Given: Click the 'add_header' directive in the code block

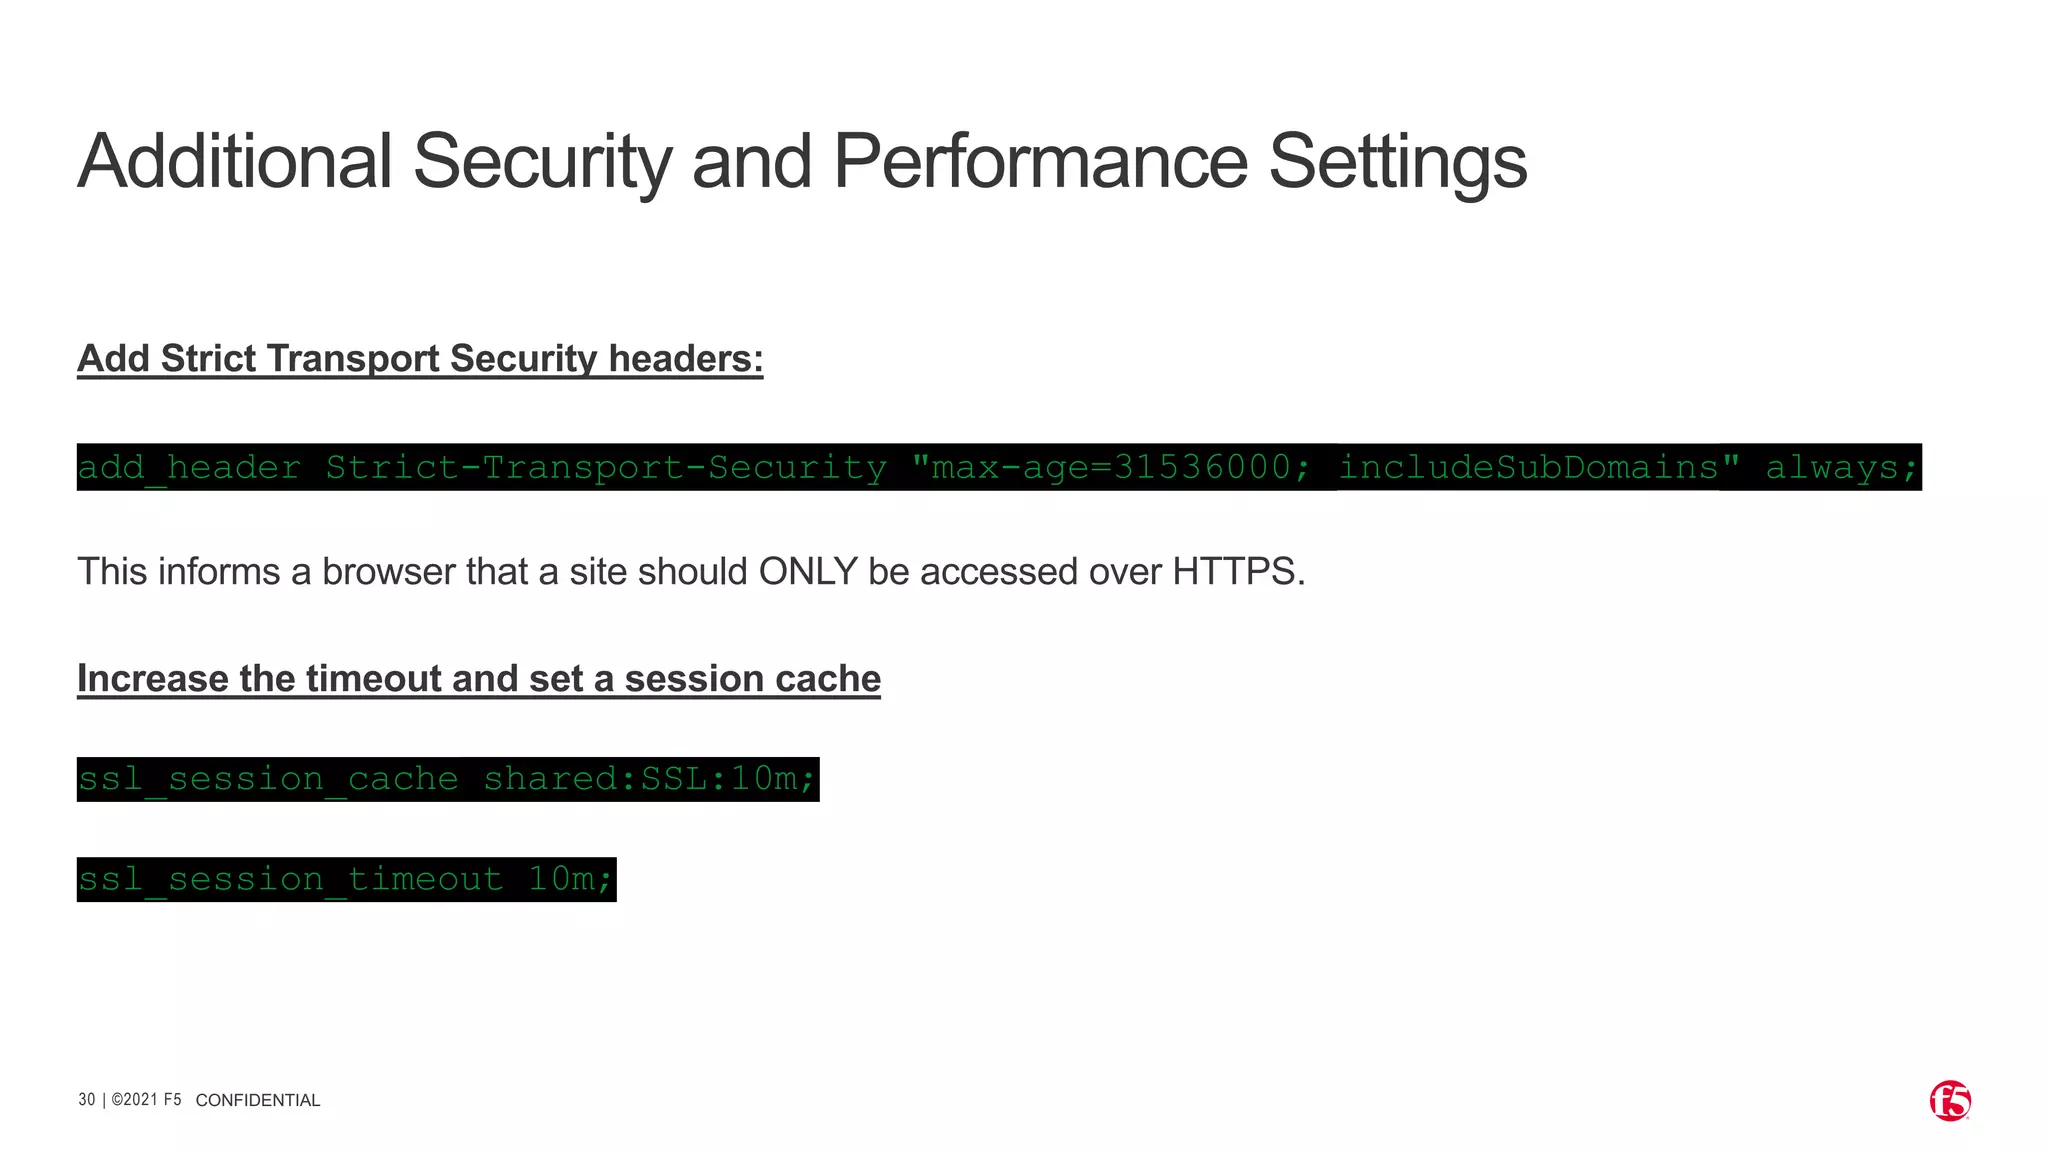Looking at the screenshot, I should point(189,468).
